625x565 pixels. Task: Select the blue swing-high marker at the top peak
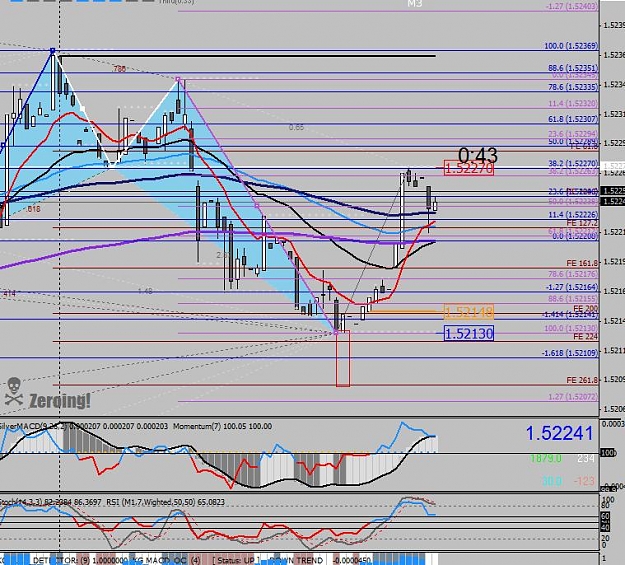point(53,51)
